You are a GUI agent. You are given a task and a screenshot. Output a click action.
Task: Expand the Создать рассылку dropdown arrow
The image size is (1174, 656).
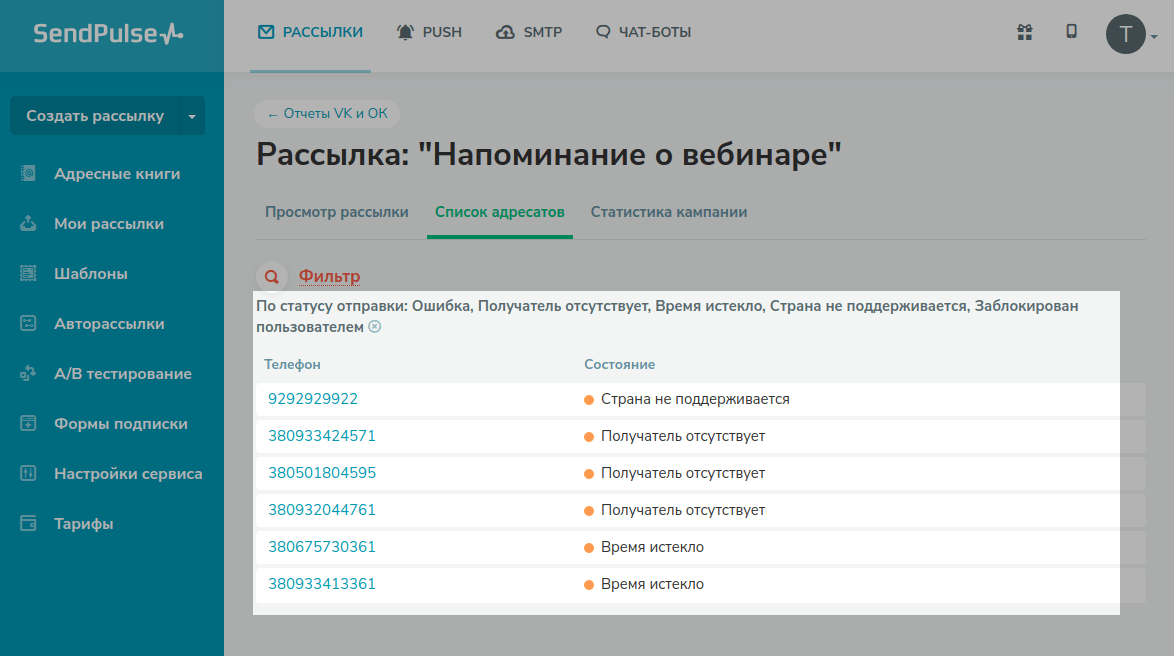click(x=192, y=116)
